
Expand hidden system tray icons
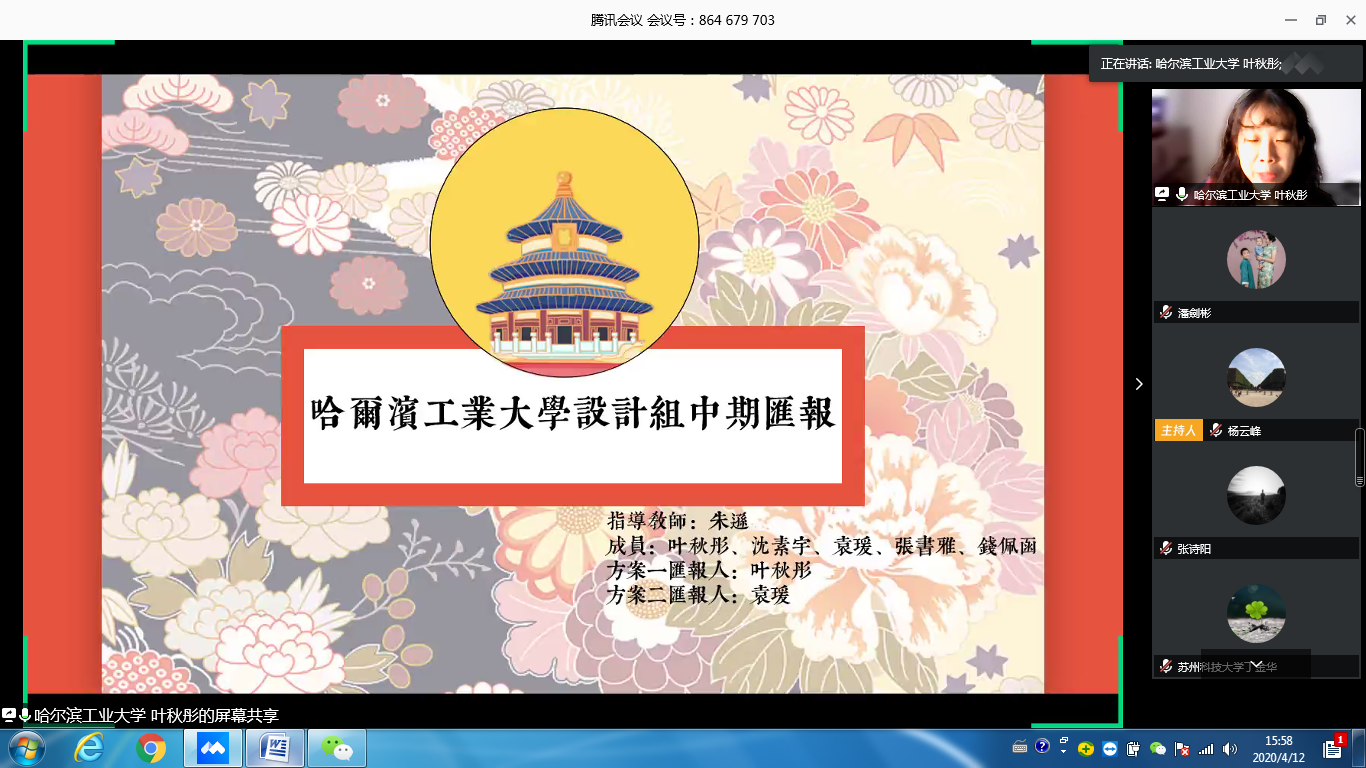[x=1062, y=748]
